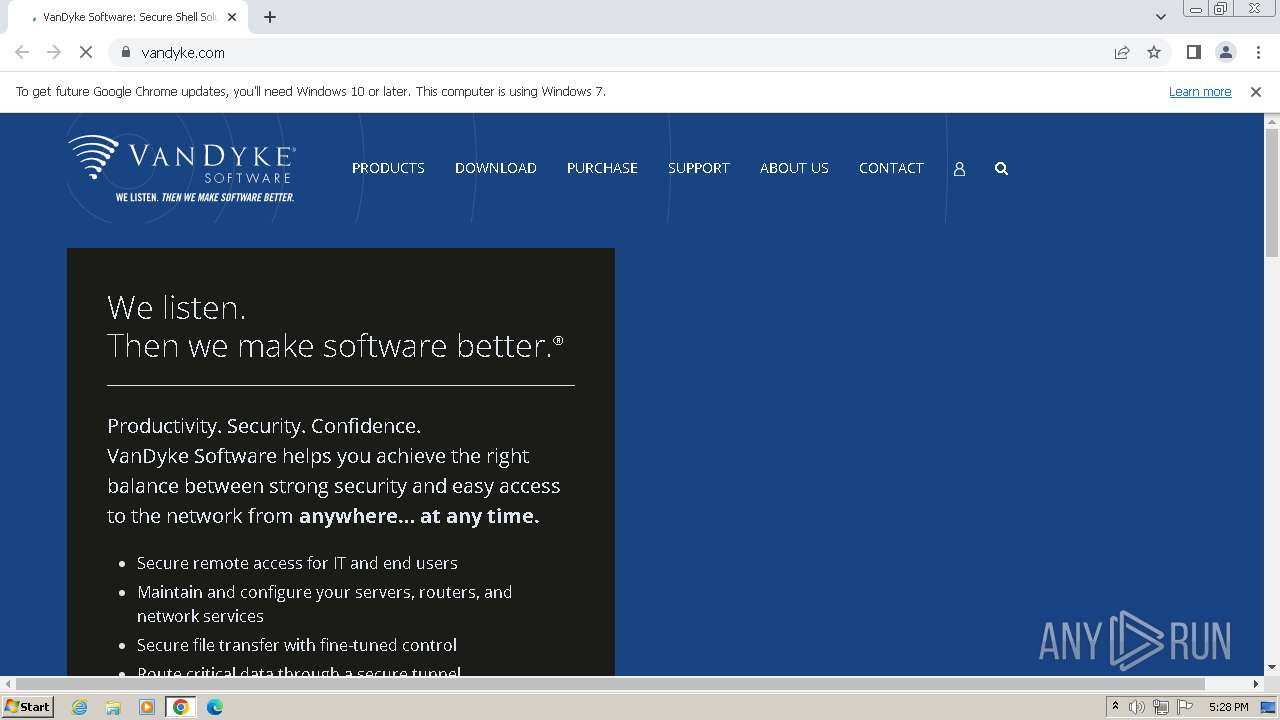Click bullet "Secure file transfer with fine-tuned control"
1280x720 pixels.
297,645
